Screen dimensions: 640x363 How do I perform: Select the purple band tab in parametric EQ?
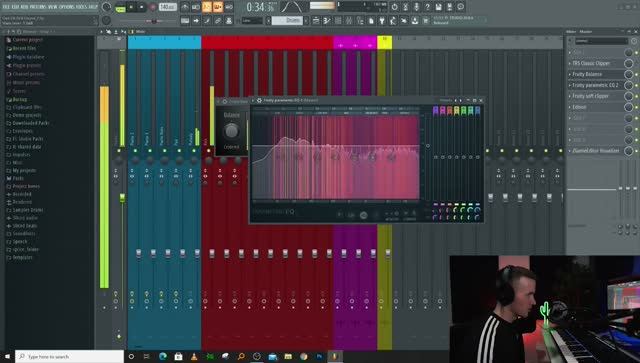pos(436,110)
